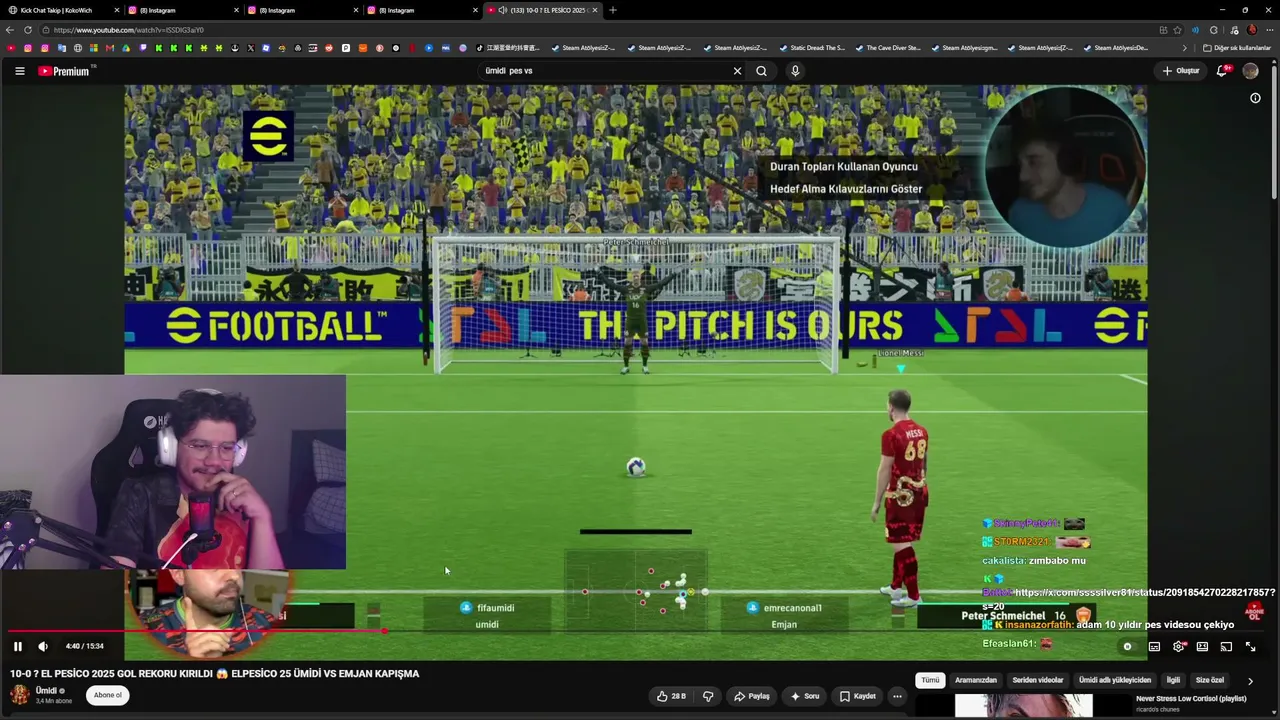Click the Abone Ol channel watermark
Viewport: 1280px width, 720px height.
tap(1254, 612)
